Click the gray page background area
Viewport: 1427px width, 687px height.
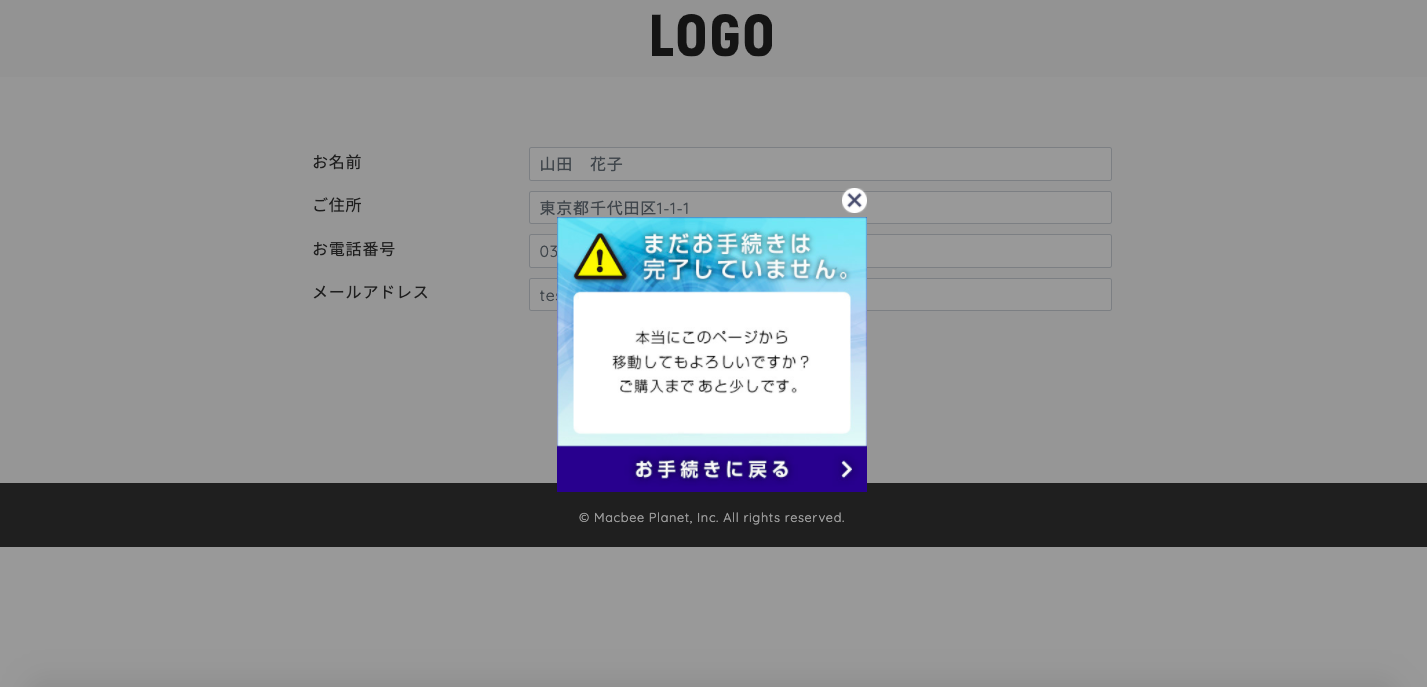point(200,400)
